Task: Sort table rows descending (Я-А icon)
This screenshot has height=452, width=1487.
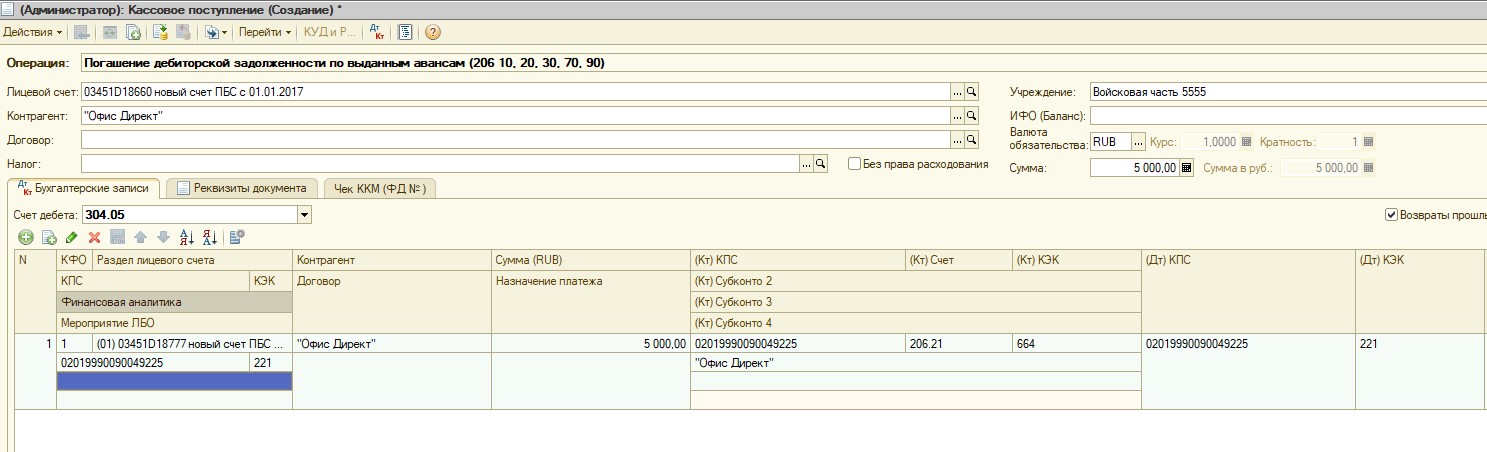Action: [x=209, y=237]
